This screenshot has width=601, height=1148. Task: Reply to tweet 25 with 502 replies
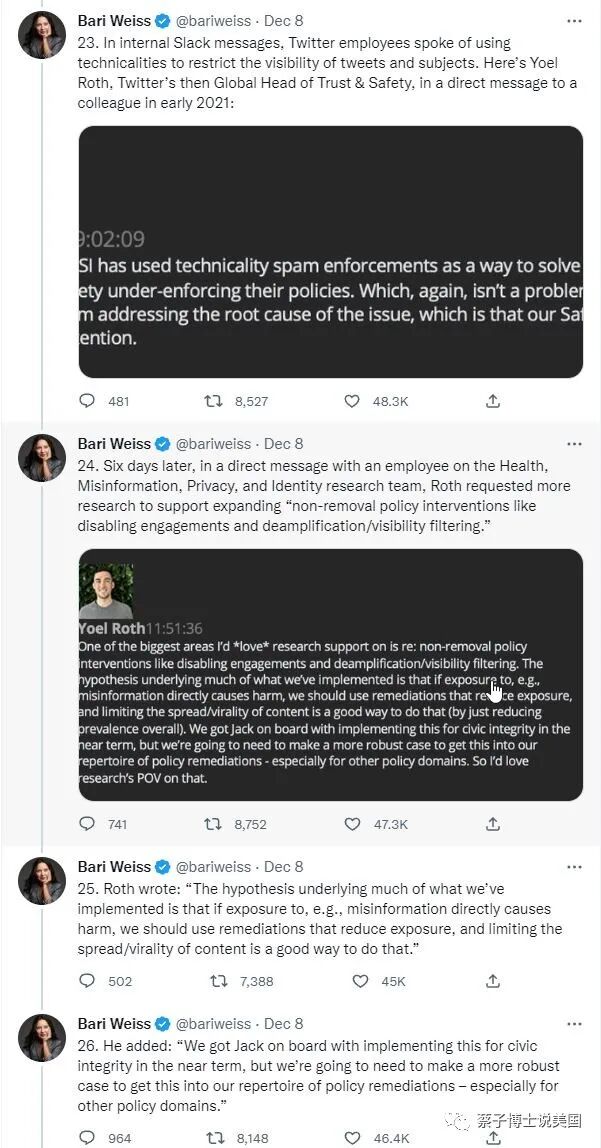(87, 981)
